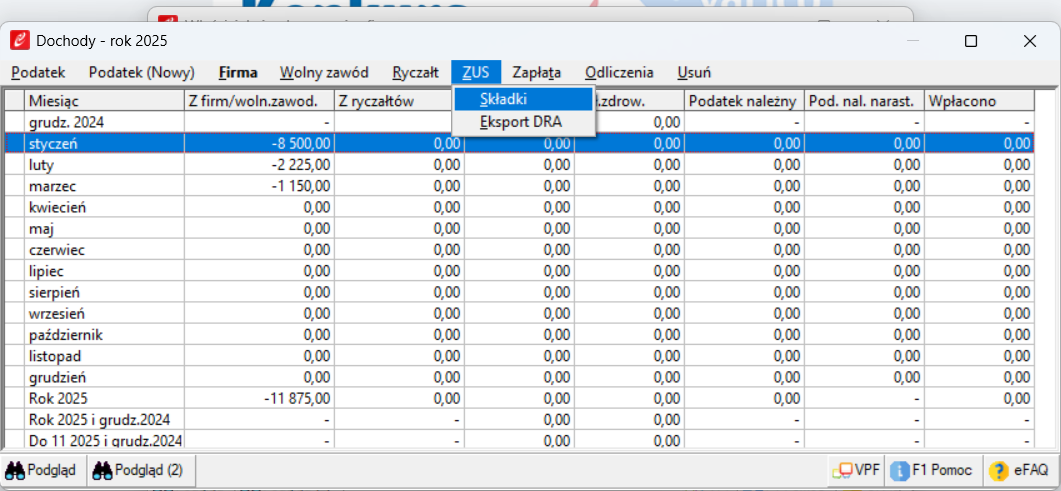Select the grudz. 2024 row

click(x=520, y=122)
